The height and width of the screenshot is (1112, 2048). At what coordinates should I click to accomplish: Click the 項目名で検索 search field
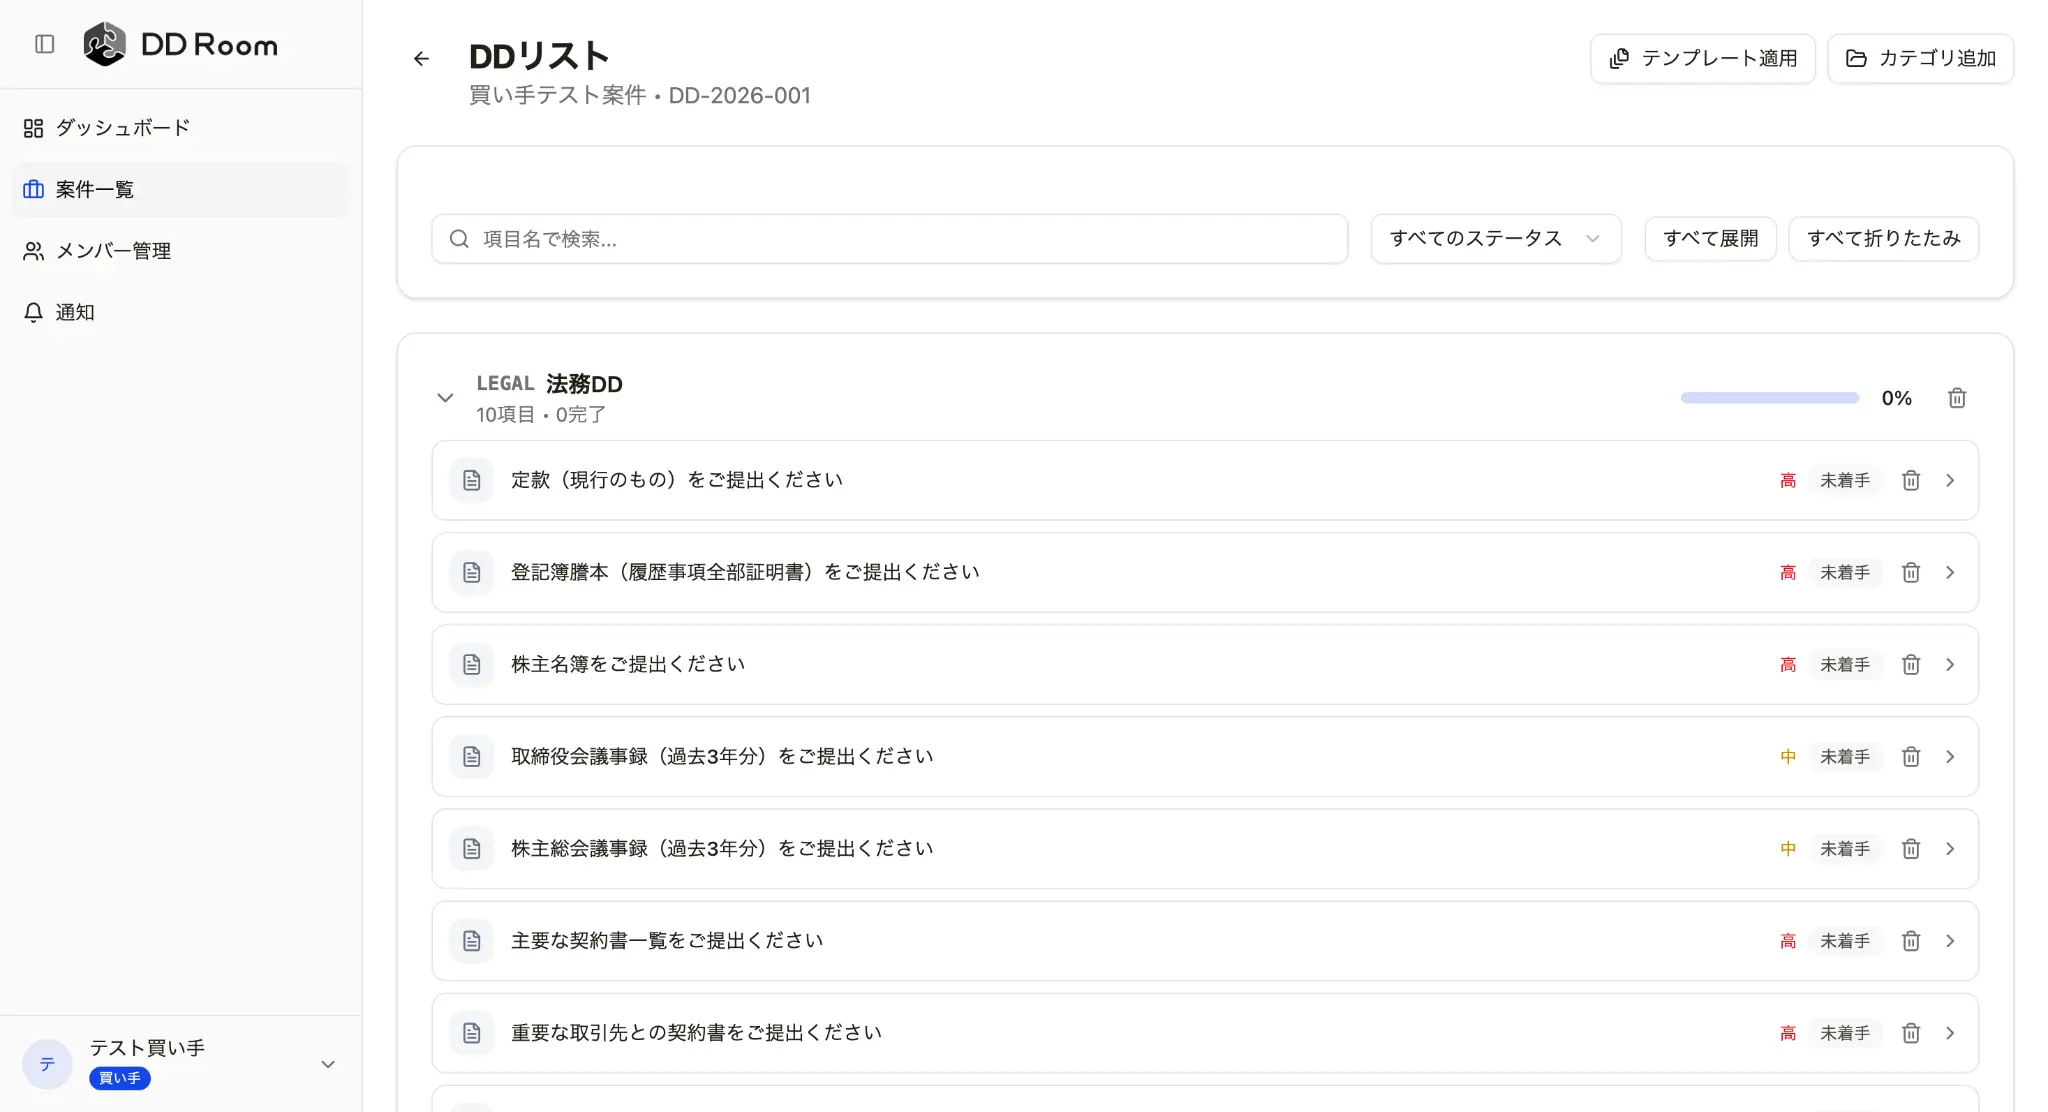coord(890,239)
